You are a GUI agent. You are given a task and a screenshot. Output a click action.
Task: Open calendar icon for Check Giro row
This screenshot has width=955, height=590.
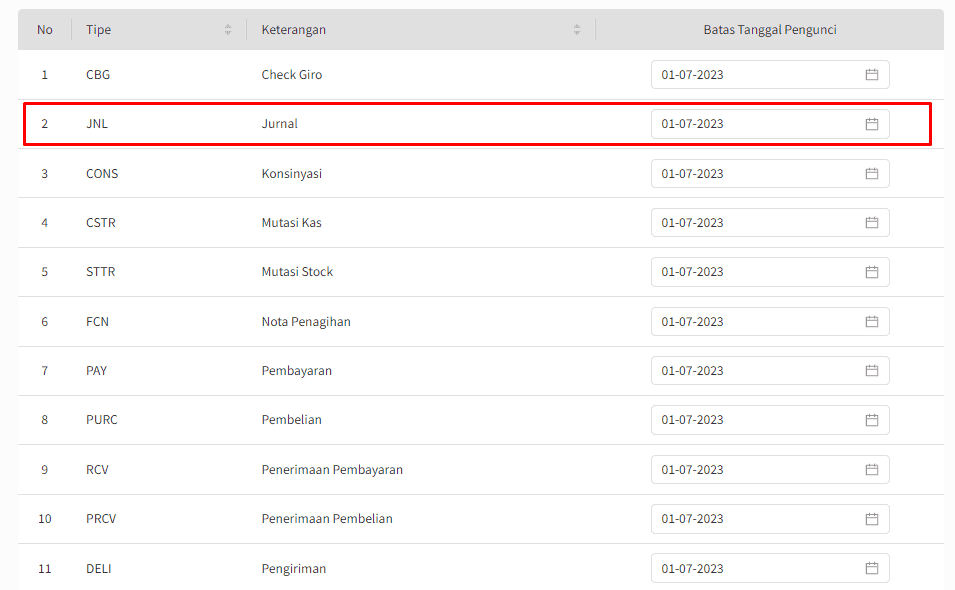871,75
